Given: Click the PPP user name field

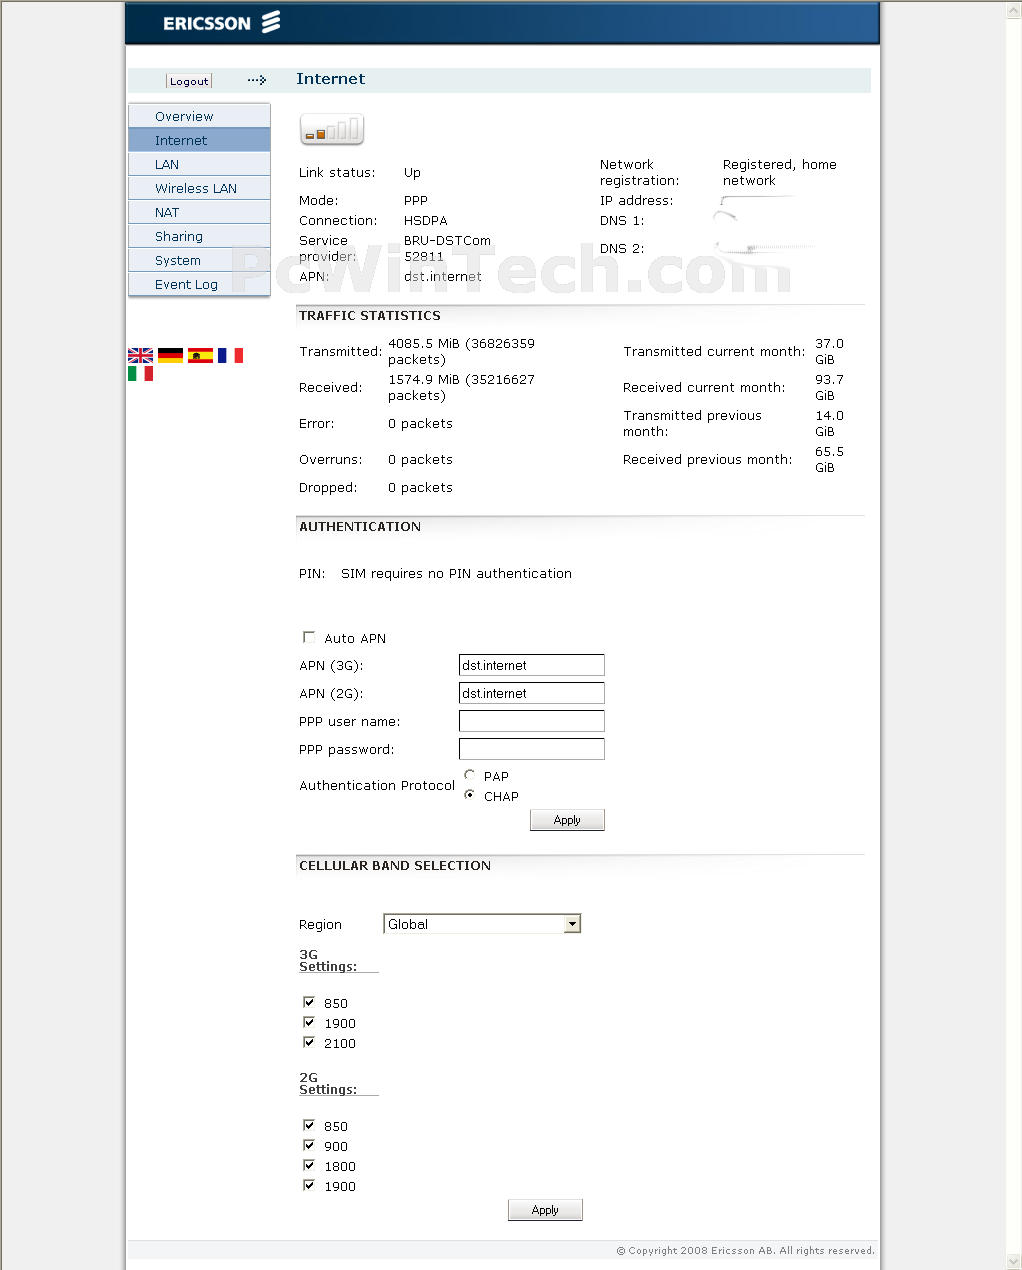Looking at the screenshot, I should [x=532, y=721].
